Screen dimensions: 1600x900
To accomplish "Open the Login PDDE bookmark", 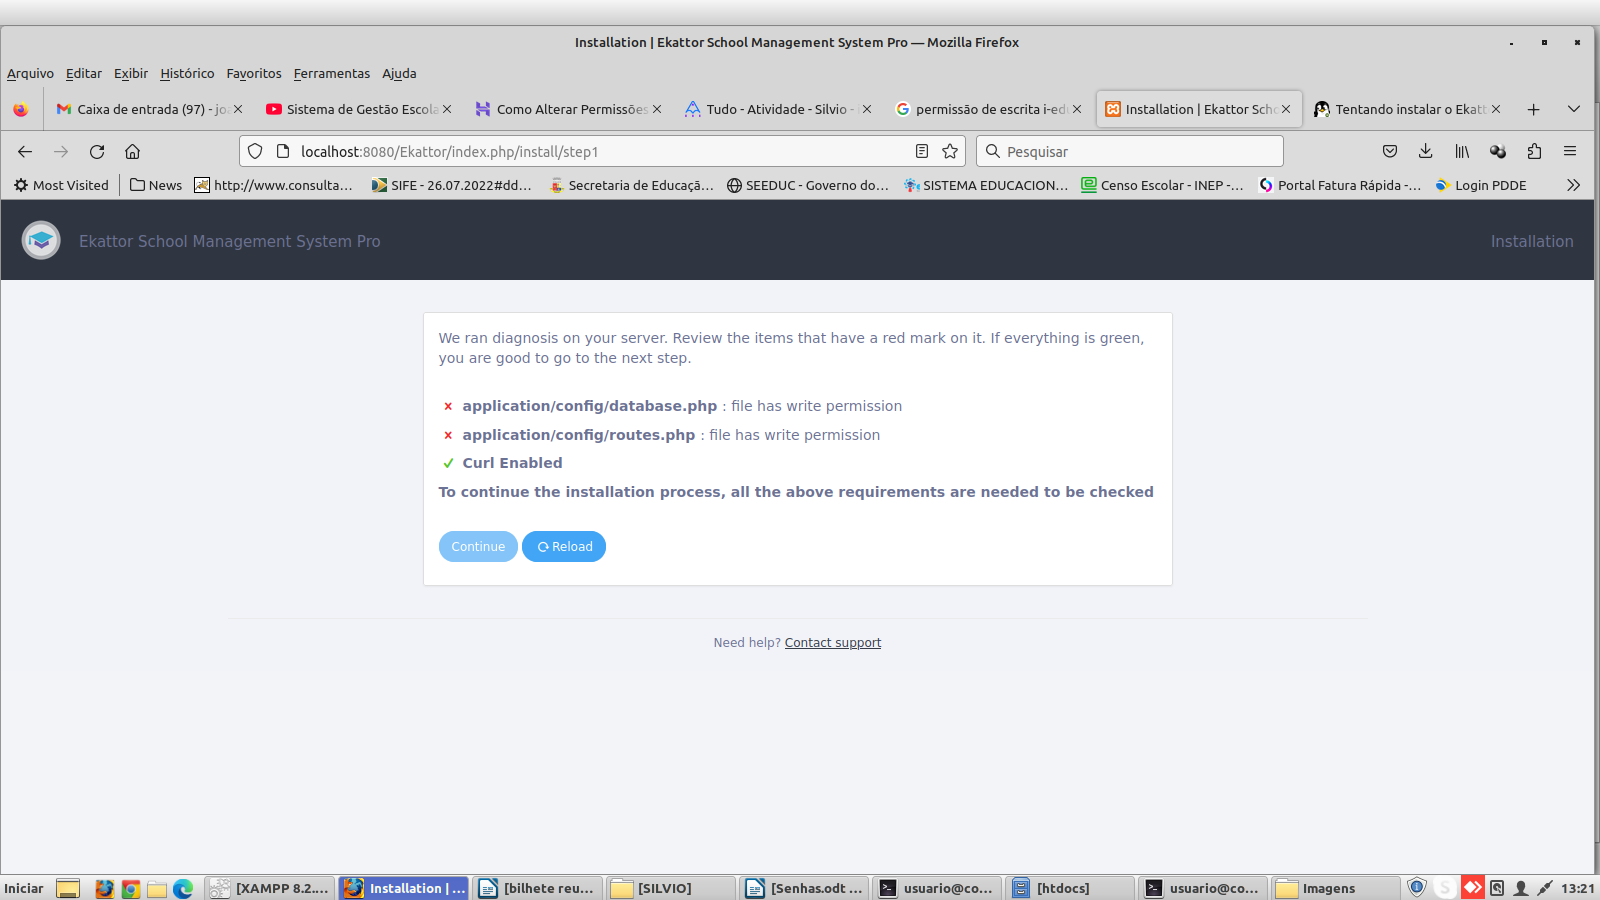I will 1481,185.
